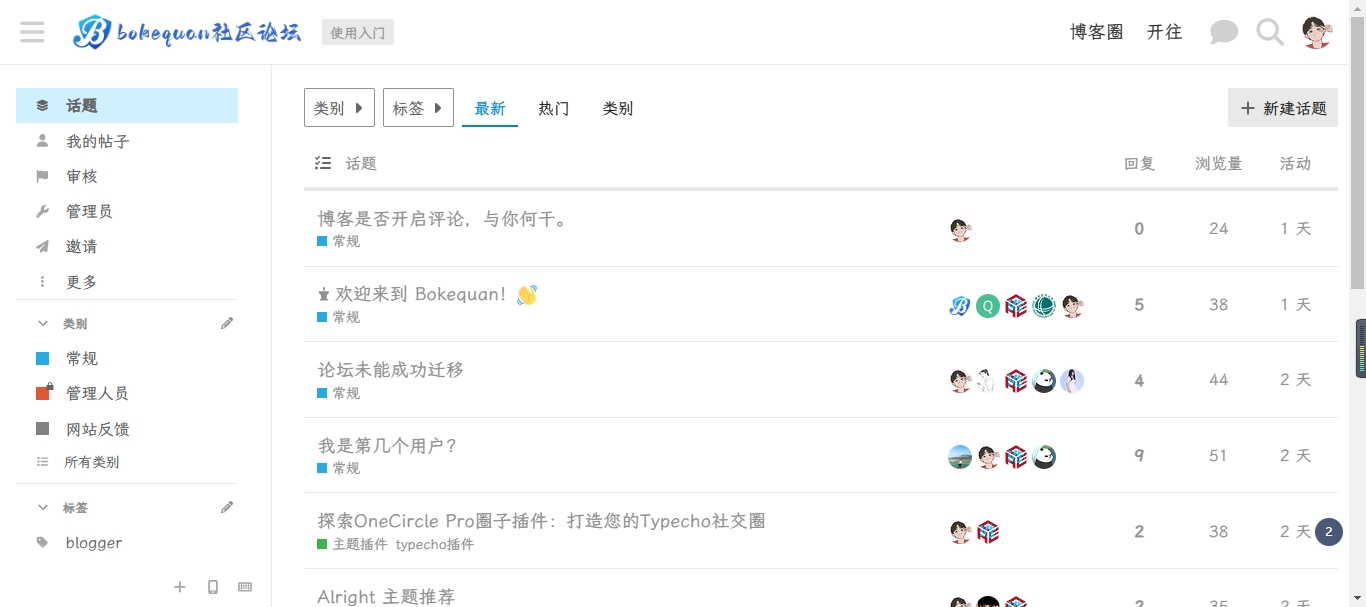Open user profile avatar in header
The width and height of the screenshot is (1366, 607).
pos(1317,32)
